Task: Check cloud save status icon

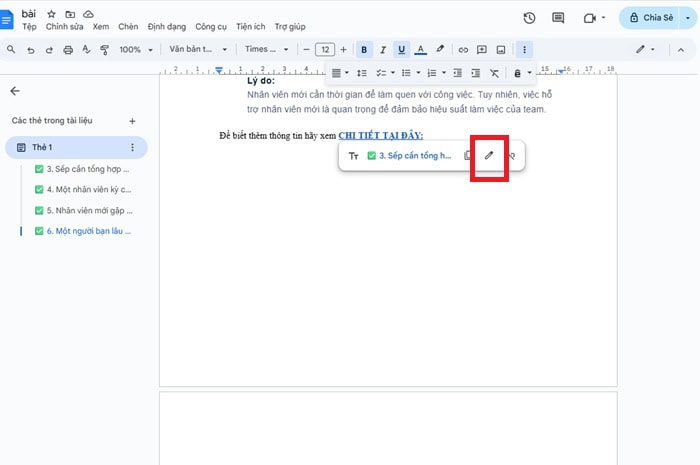Action: 88,14
